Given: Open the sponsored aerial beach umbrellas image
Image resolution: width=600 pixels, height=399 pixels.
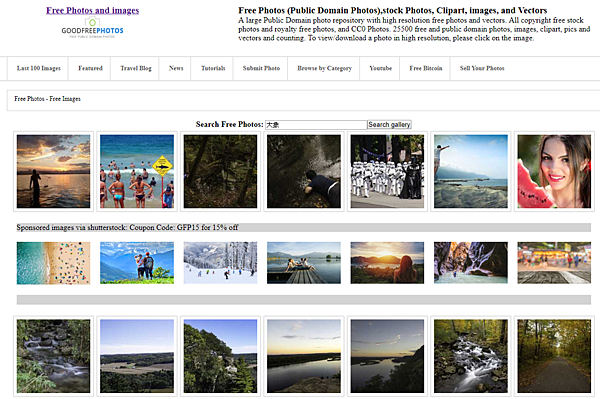Looking at the screenshot, I should (x=54, y=263).
